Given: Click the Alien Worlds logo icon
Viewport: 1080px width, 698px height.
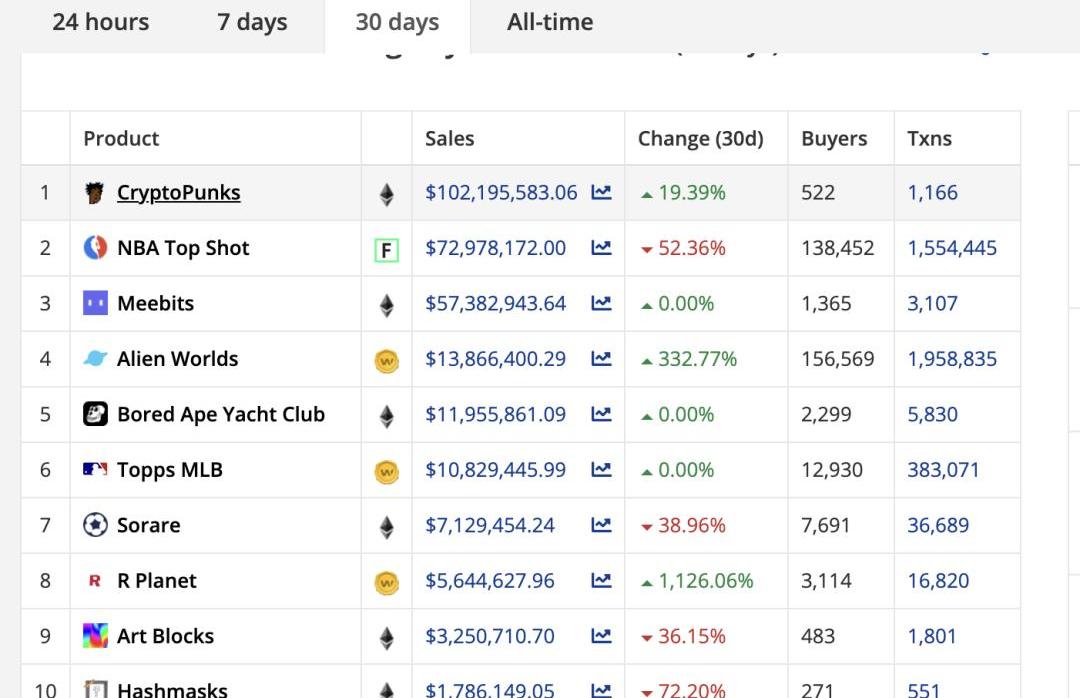Looking at the screenshot, I should click(x=95, y=358).
